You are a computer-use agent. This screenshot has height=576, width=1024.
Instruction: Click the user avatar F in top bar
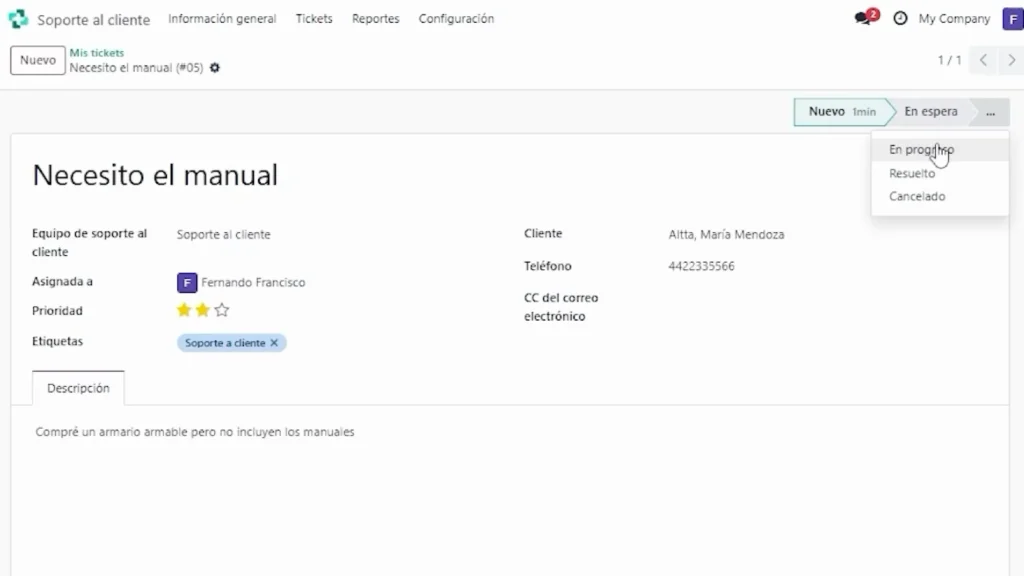tap(1012, 19)
